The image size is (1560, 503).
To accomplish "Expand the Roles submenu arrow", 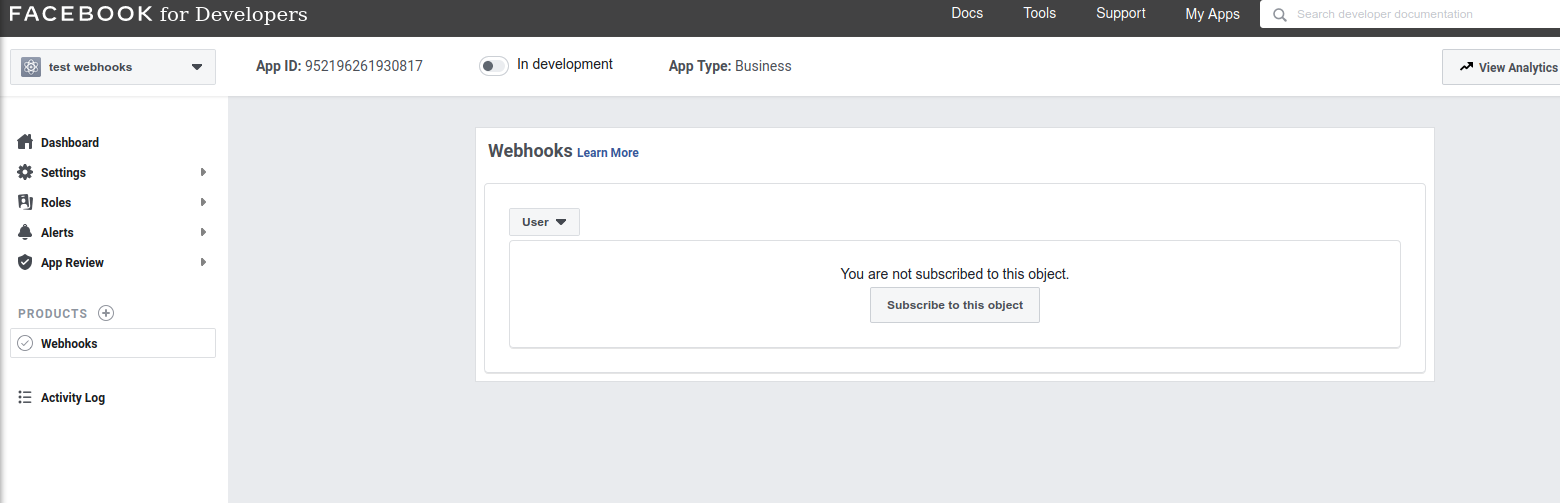I will point(203,202).
